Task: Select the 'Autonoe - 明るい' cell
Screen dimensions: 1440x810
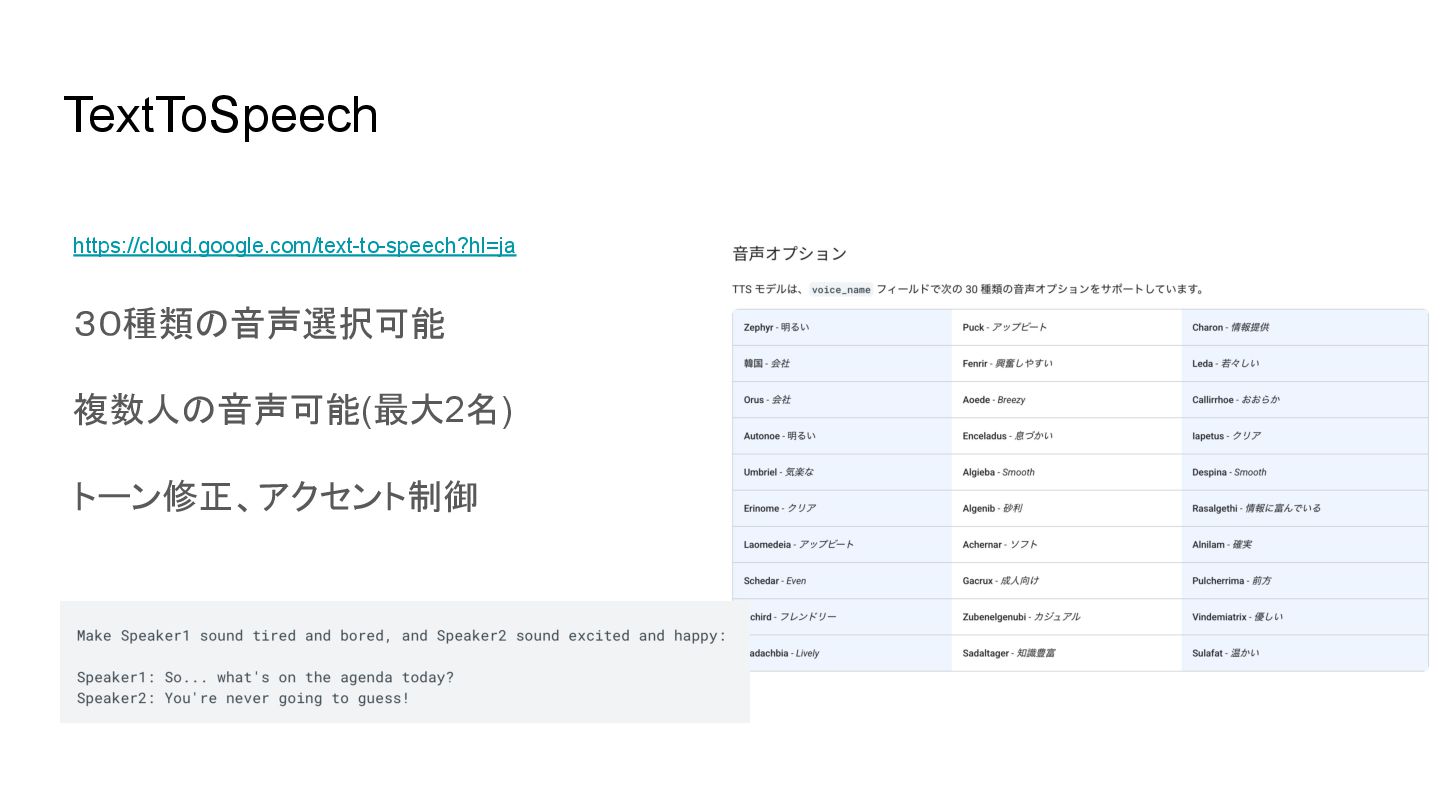Action: pyautogui.click(x=842, y=436)
